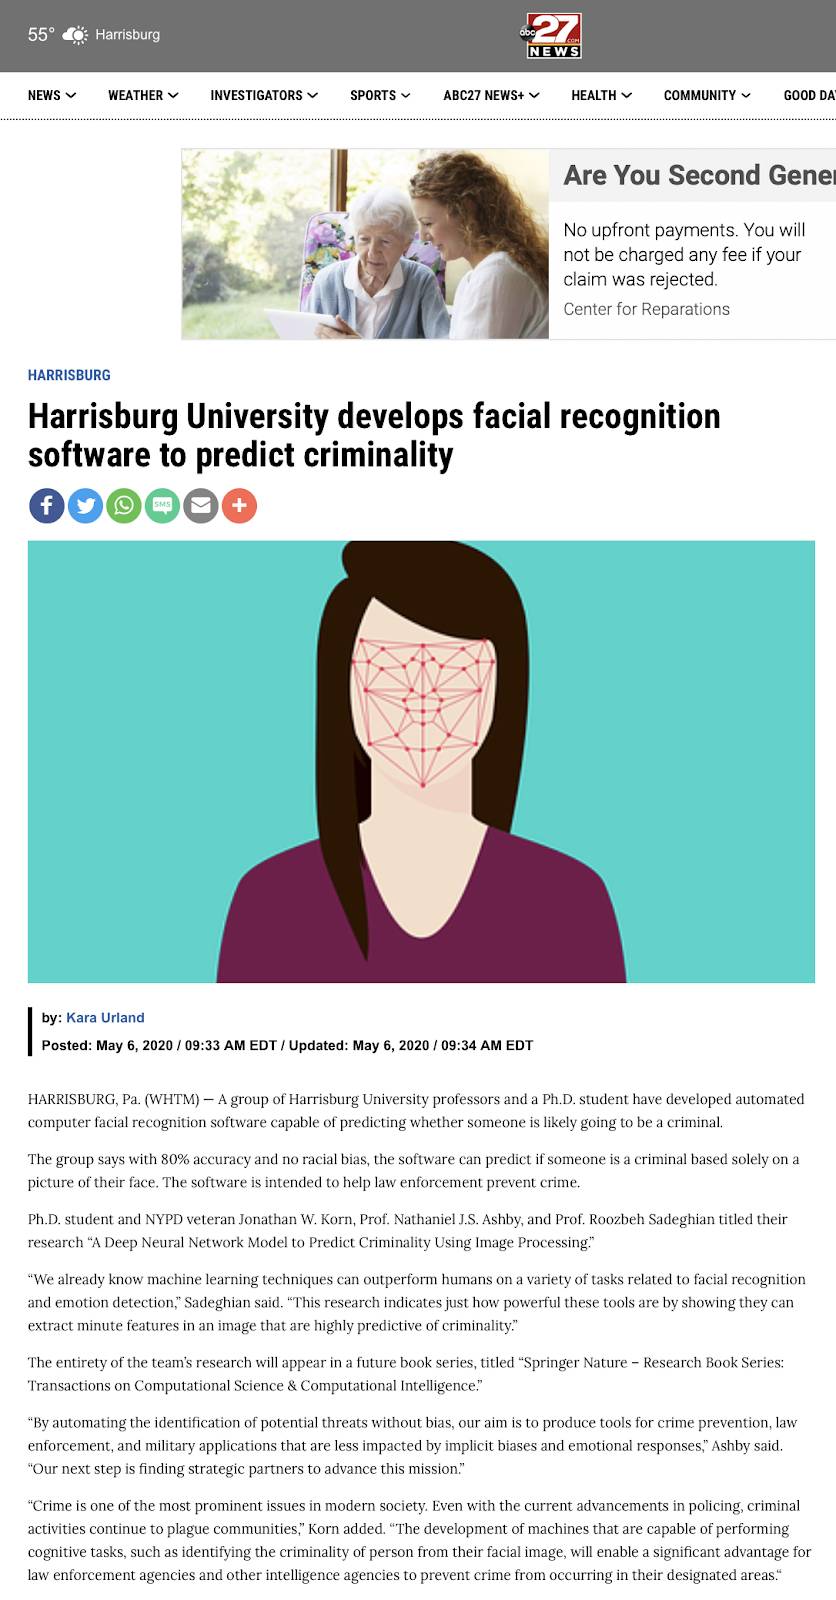The image size is (836, 1600).
Task: Open more sharing options plus icon
Action: [x=239, y=505]
